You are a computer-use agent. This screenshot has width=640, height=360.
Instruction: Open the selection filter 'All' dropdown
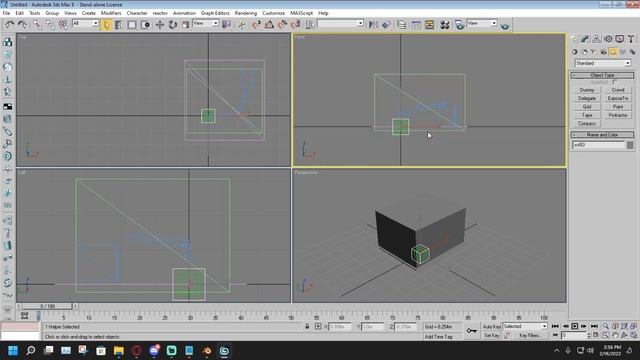click(x=85, y=23)
